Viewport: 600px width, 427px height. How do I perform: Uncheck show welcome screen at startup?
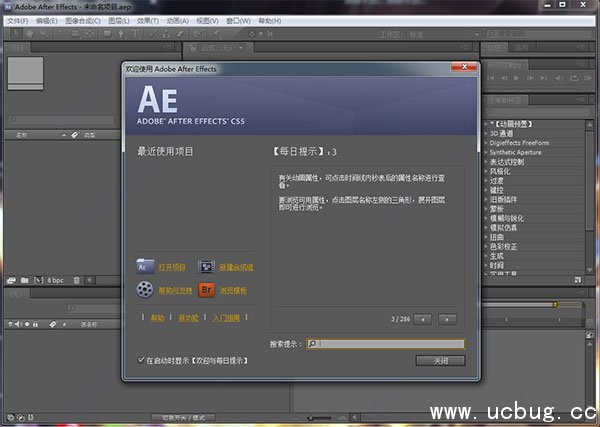coord(141,359)
